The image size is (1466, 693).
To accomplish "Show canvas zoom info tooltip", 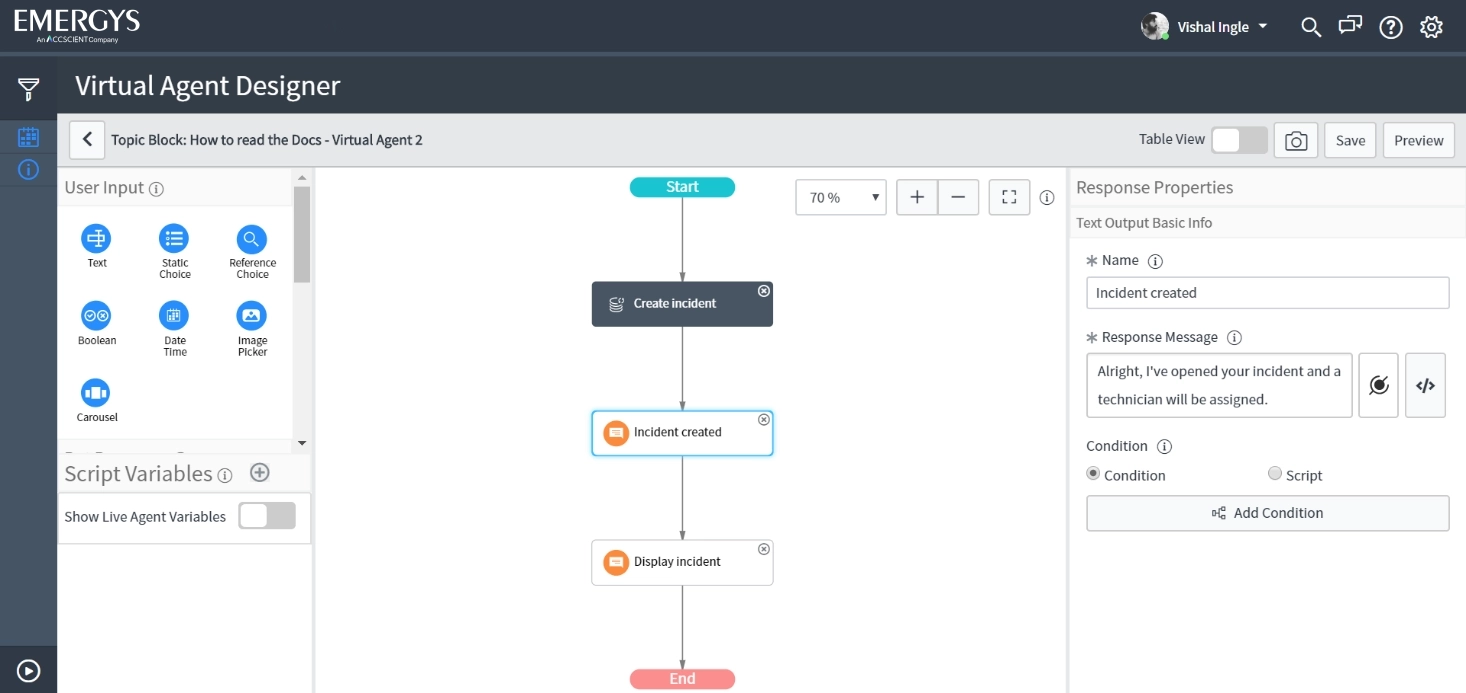I will (x=1047, y=198).
